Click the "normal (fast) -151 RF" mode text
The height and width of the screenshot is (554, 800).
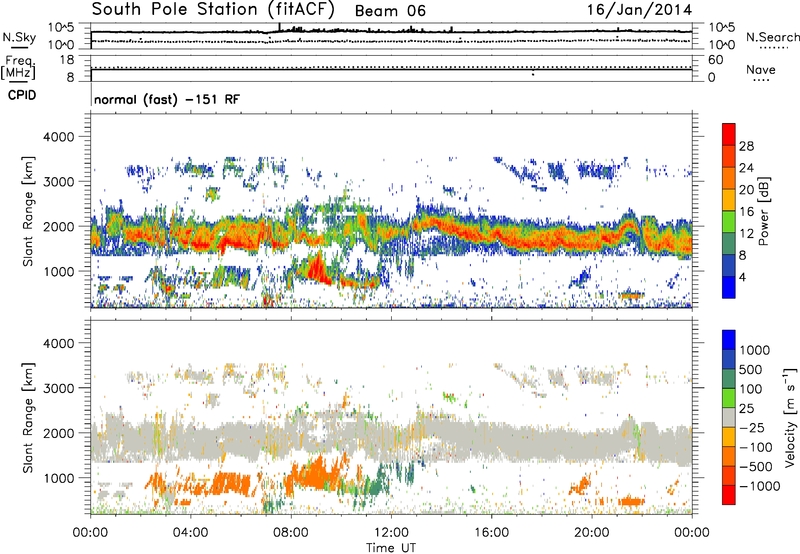tap(166, 99)
